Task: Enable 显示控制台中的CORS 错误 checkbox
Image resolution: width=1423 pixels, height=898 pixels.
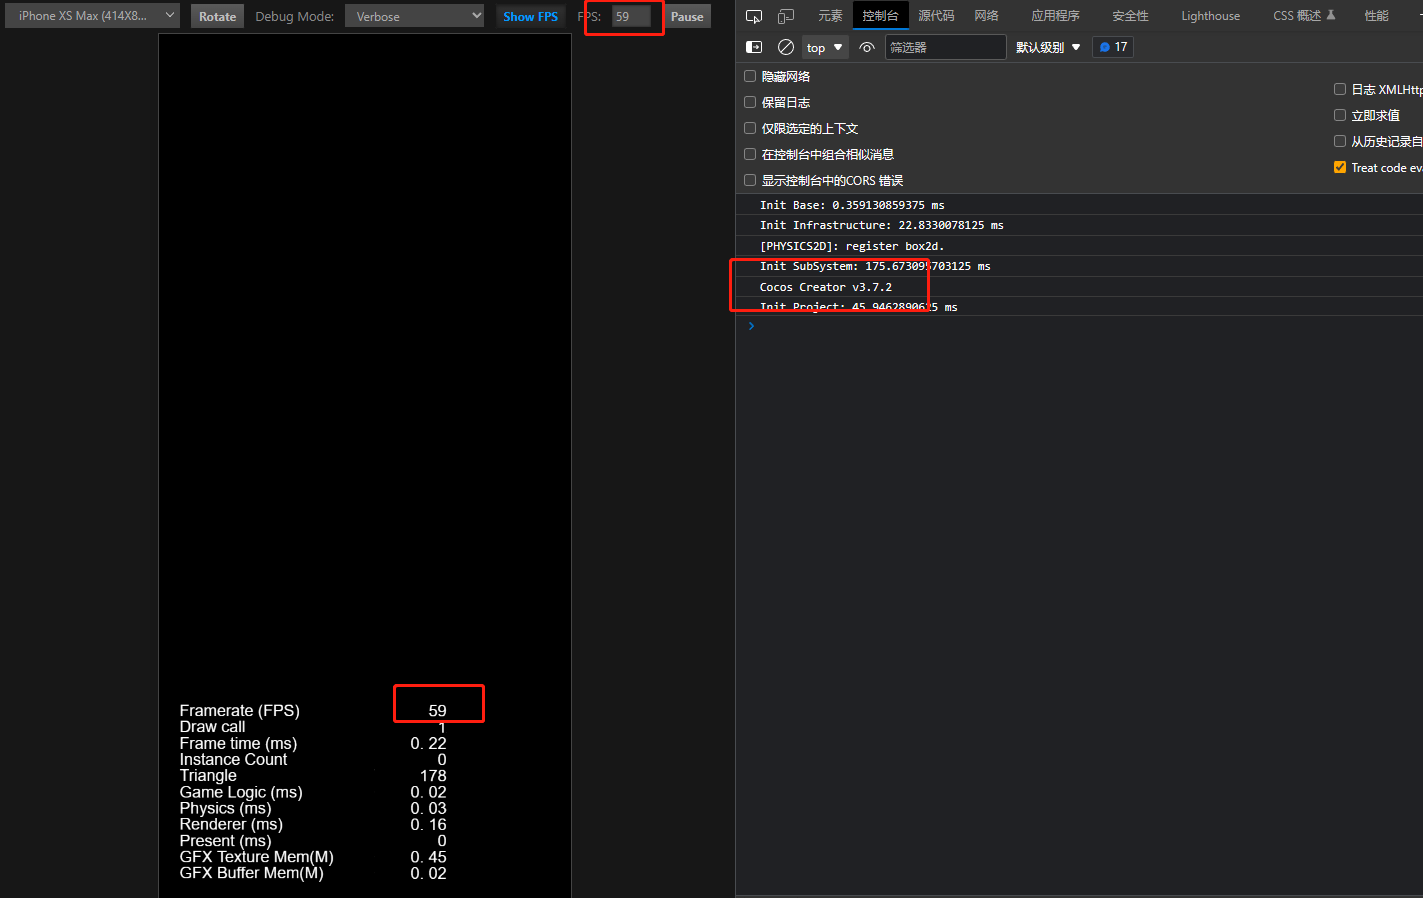Action: click(x=750, y=180)
